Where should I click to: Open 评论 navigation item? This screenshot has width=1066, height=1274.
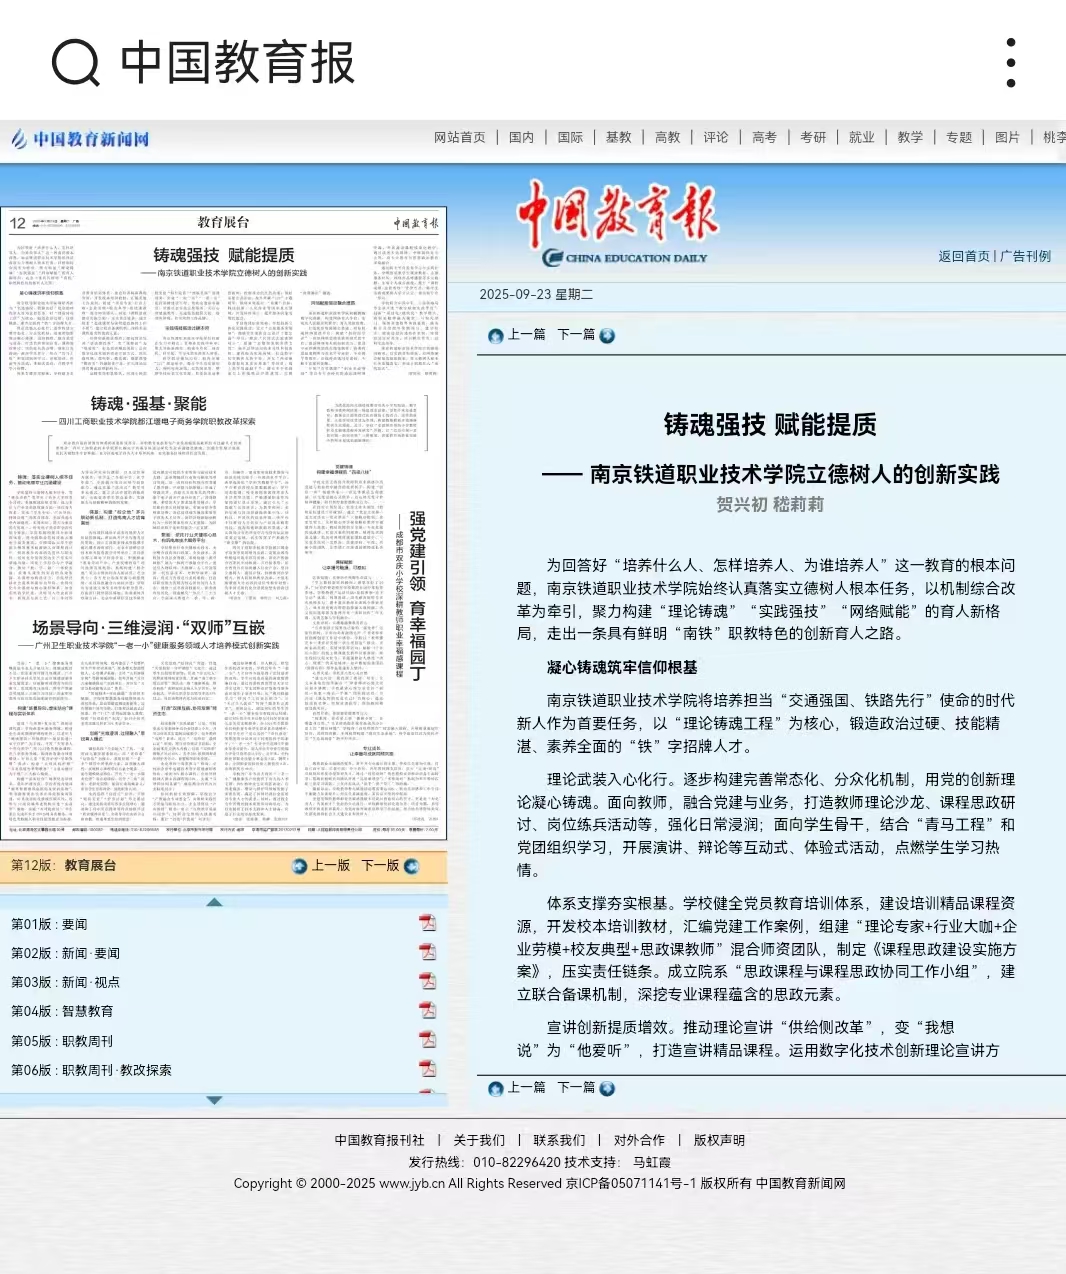click(716, 138)
